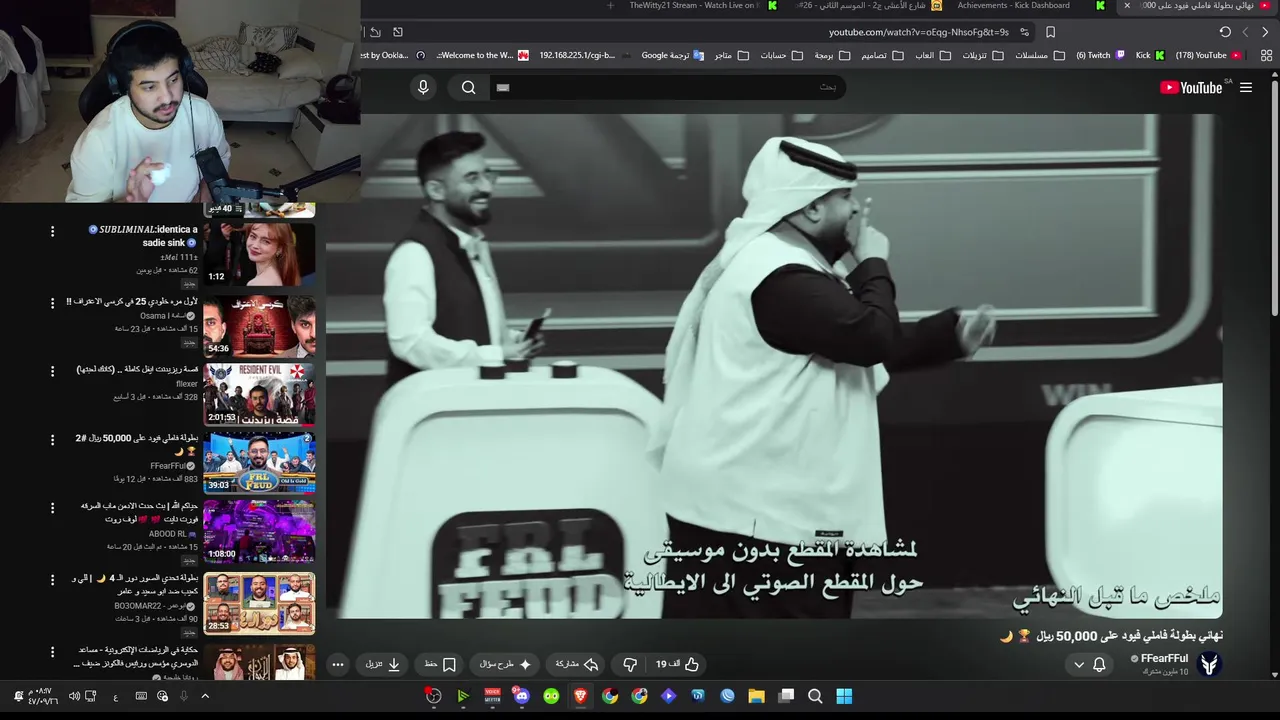This screenshot has width=1280, height=720.
Task: Open Brave browser from taskbar
Action: 580,696
